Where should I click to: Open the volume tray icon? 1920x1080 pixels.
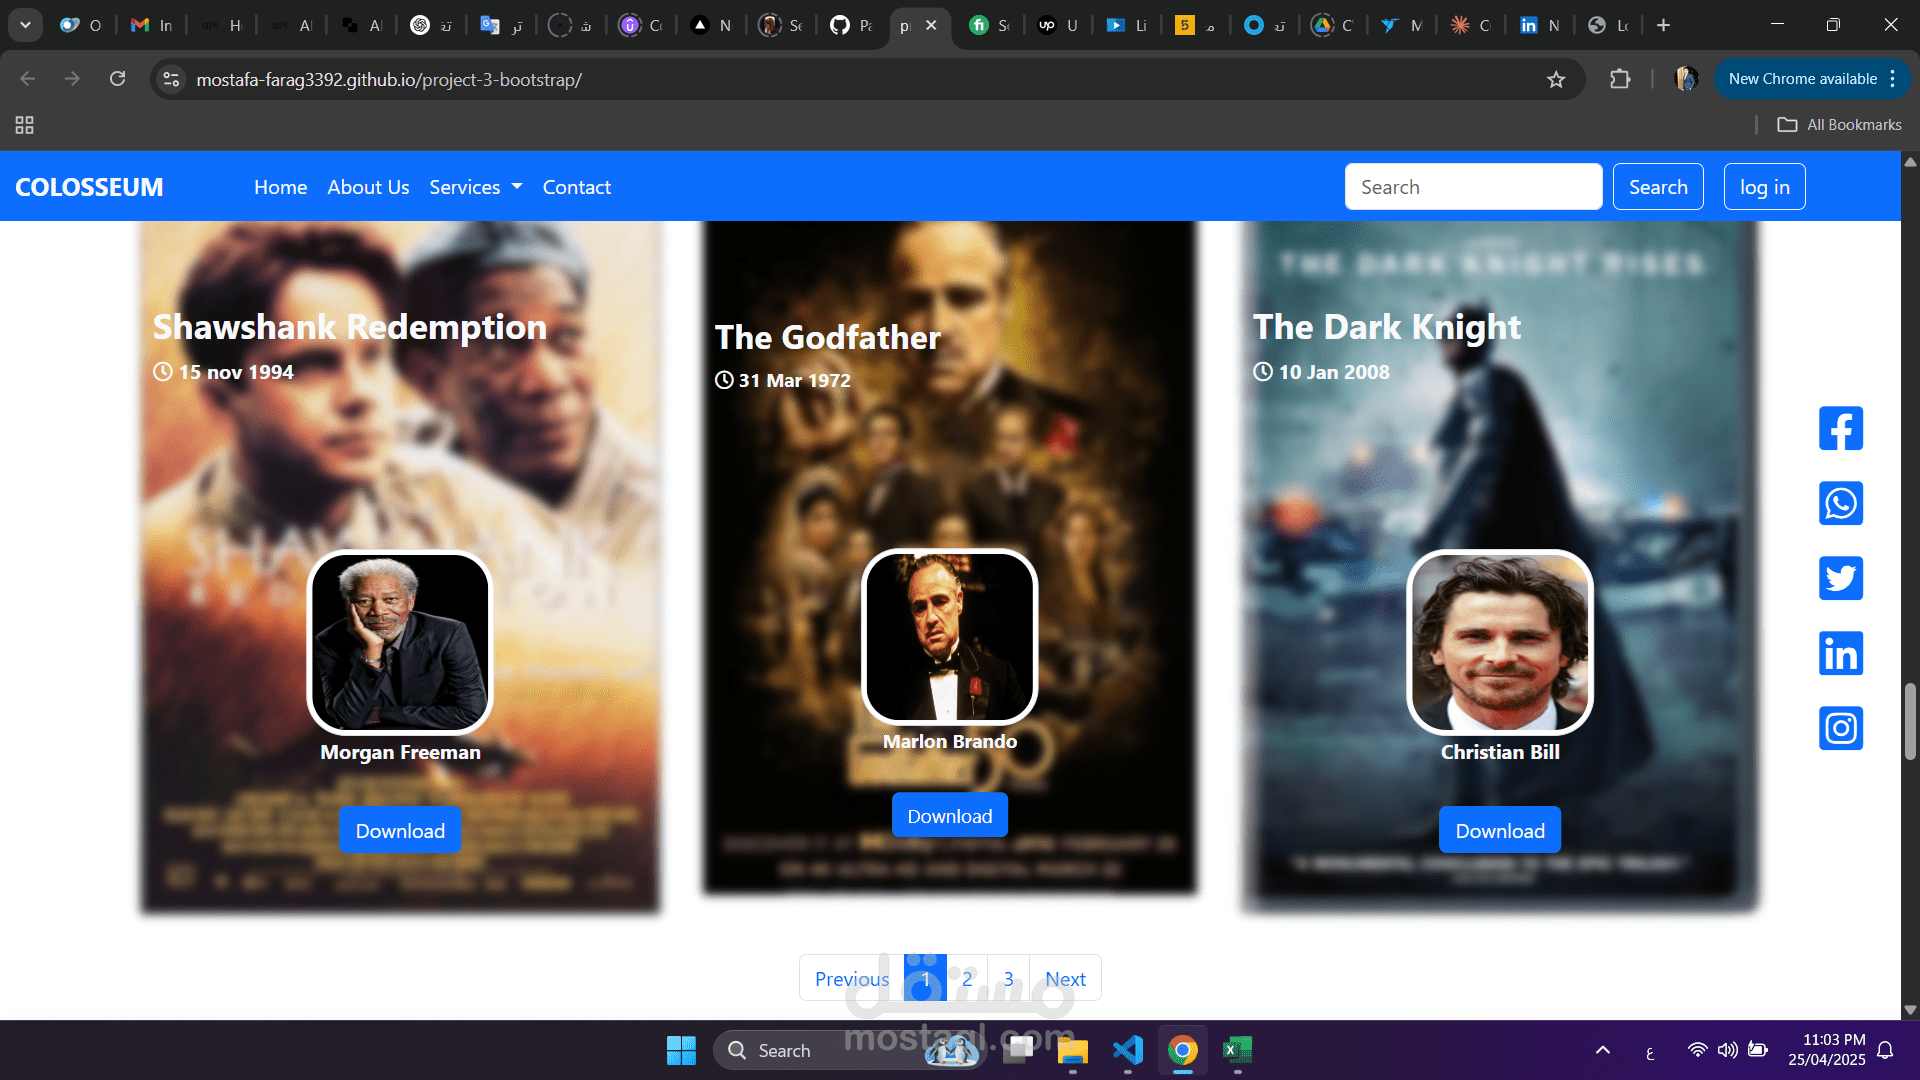[x=1727, y=1050]
